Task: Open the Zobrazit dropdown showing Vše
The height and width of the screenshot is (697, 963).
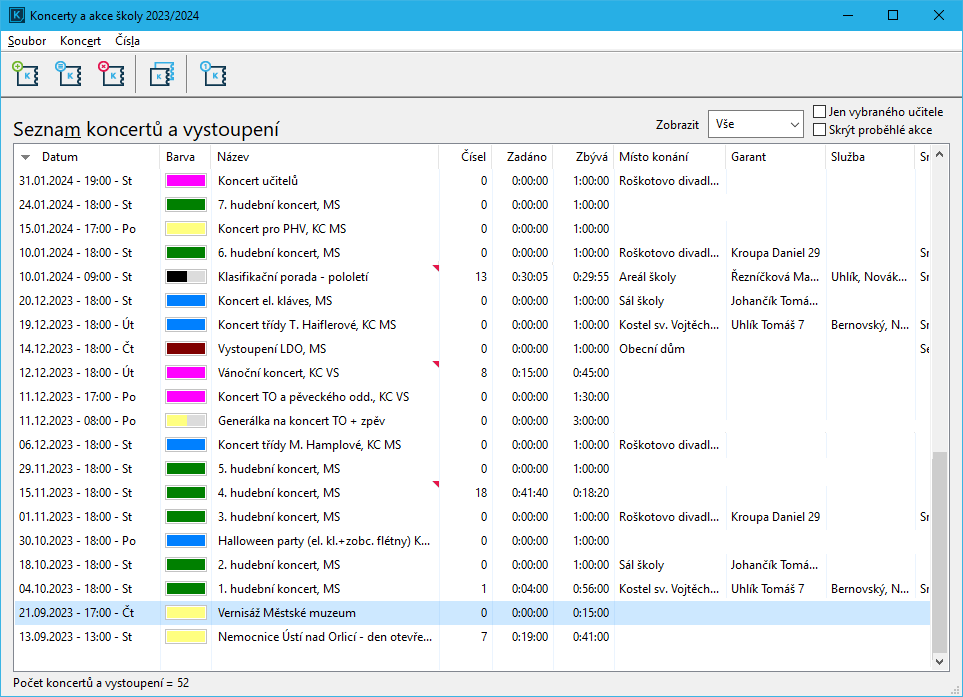Action: point(755,124)
